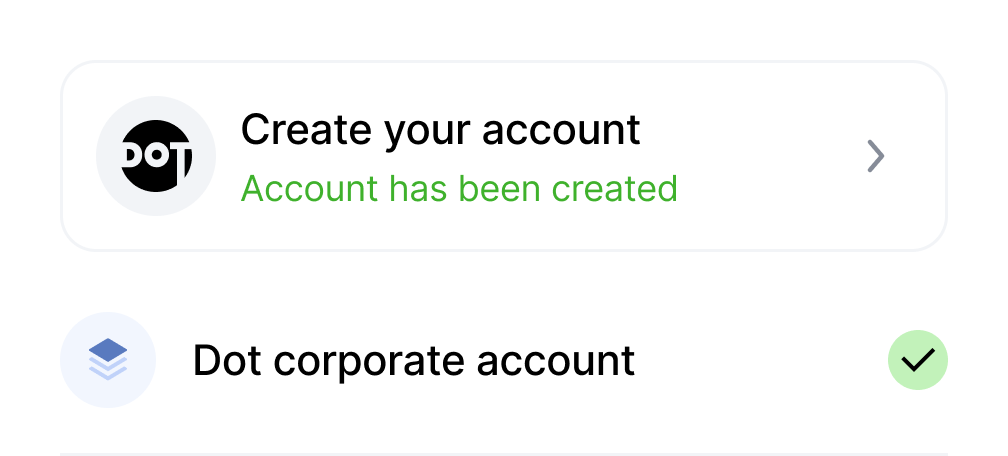Click the black checkmark icon in green circle
This screenshot has width=1008, height=456.
click(917, 360)
